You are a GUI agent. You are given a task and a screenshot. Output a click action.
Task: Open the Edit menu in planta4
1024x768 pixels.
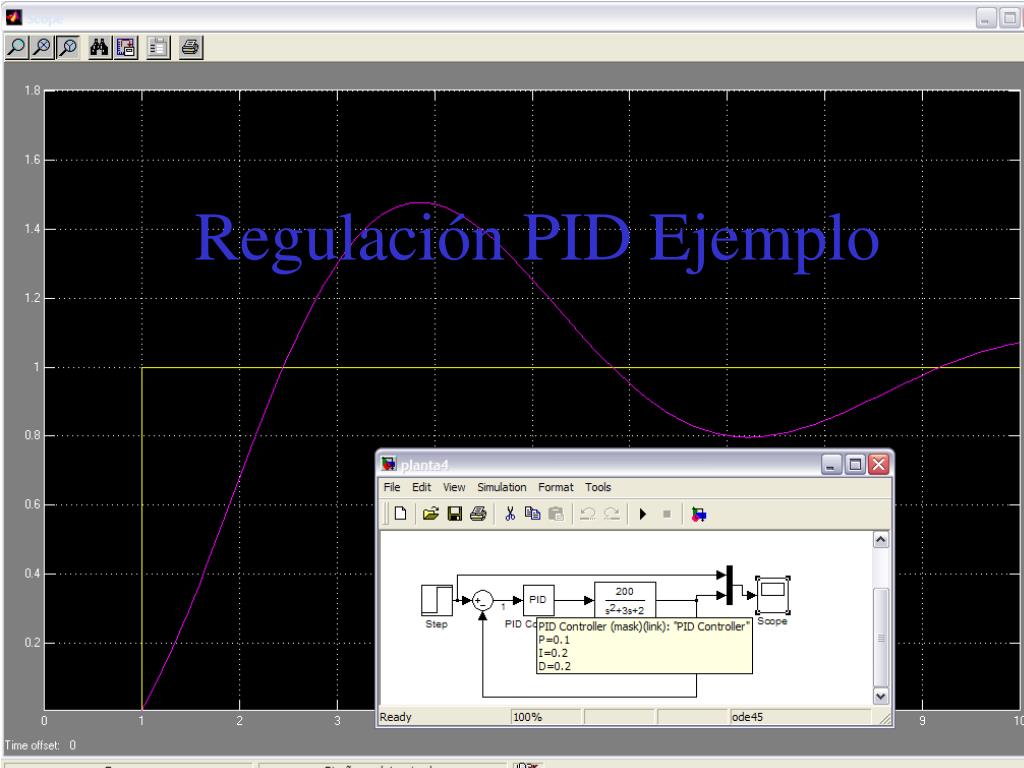(421, 487)
